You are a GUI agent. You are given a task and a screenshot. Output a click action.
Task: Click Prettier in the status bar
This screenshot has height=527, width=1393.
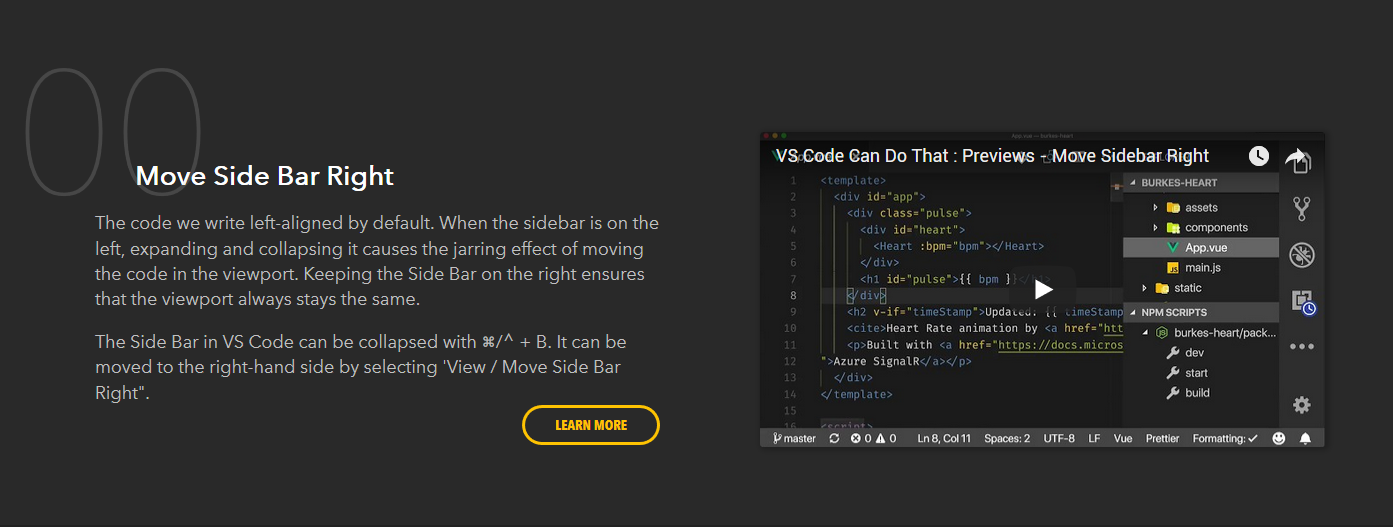[1162, 438]
